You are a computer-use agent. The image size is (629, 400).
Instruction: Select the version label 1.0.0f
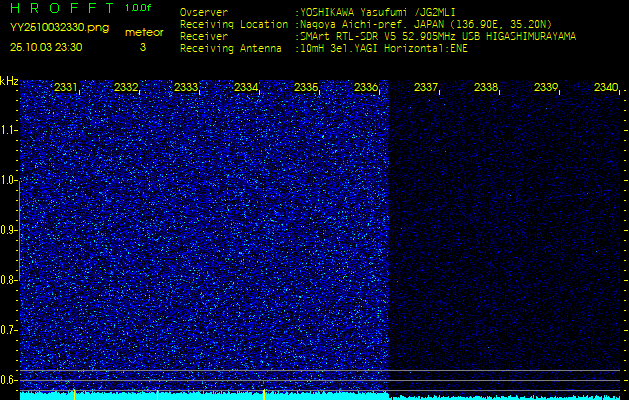[138, 8]
